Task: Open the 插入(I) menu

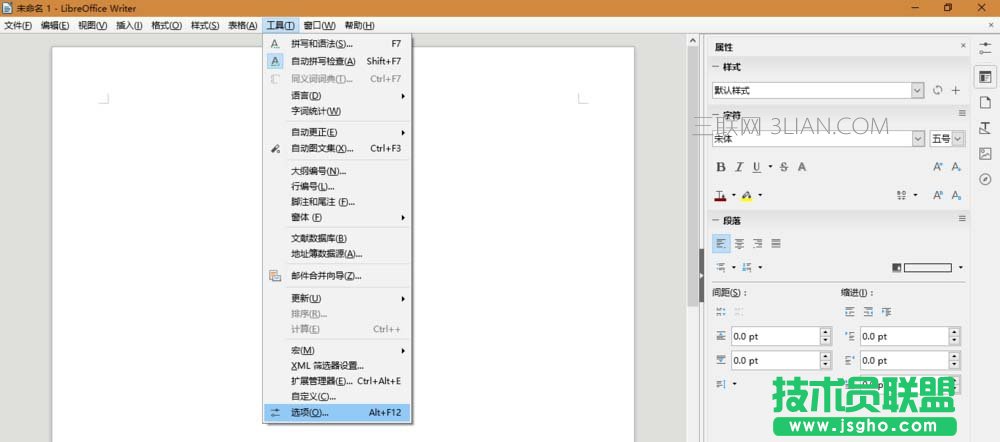Action: pos(129,26)
